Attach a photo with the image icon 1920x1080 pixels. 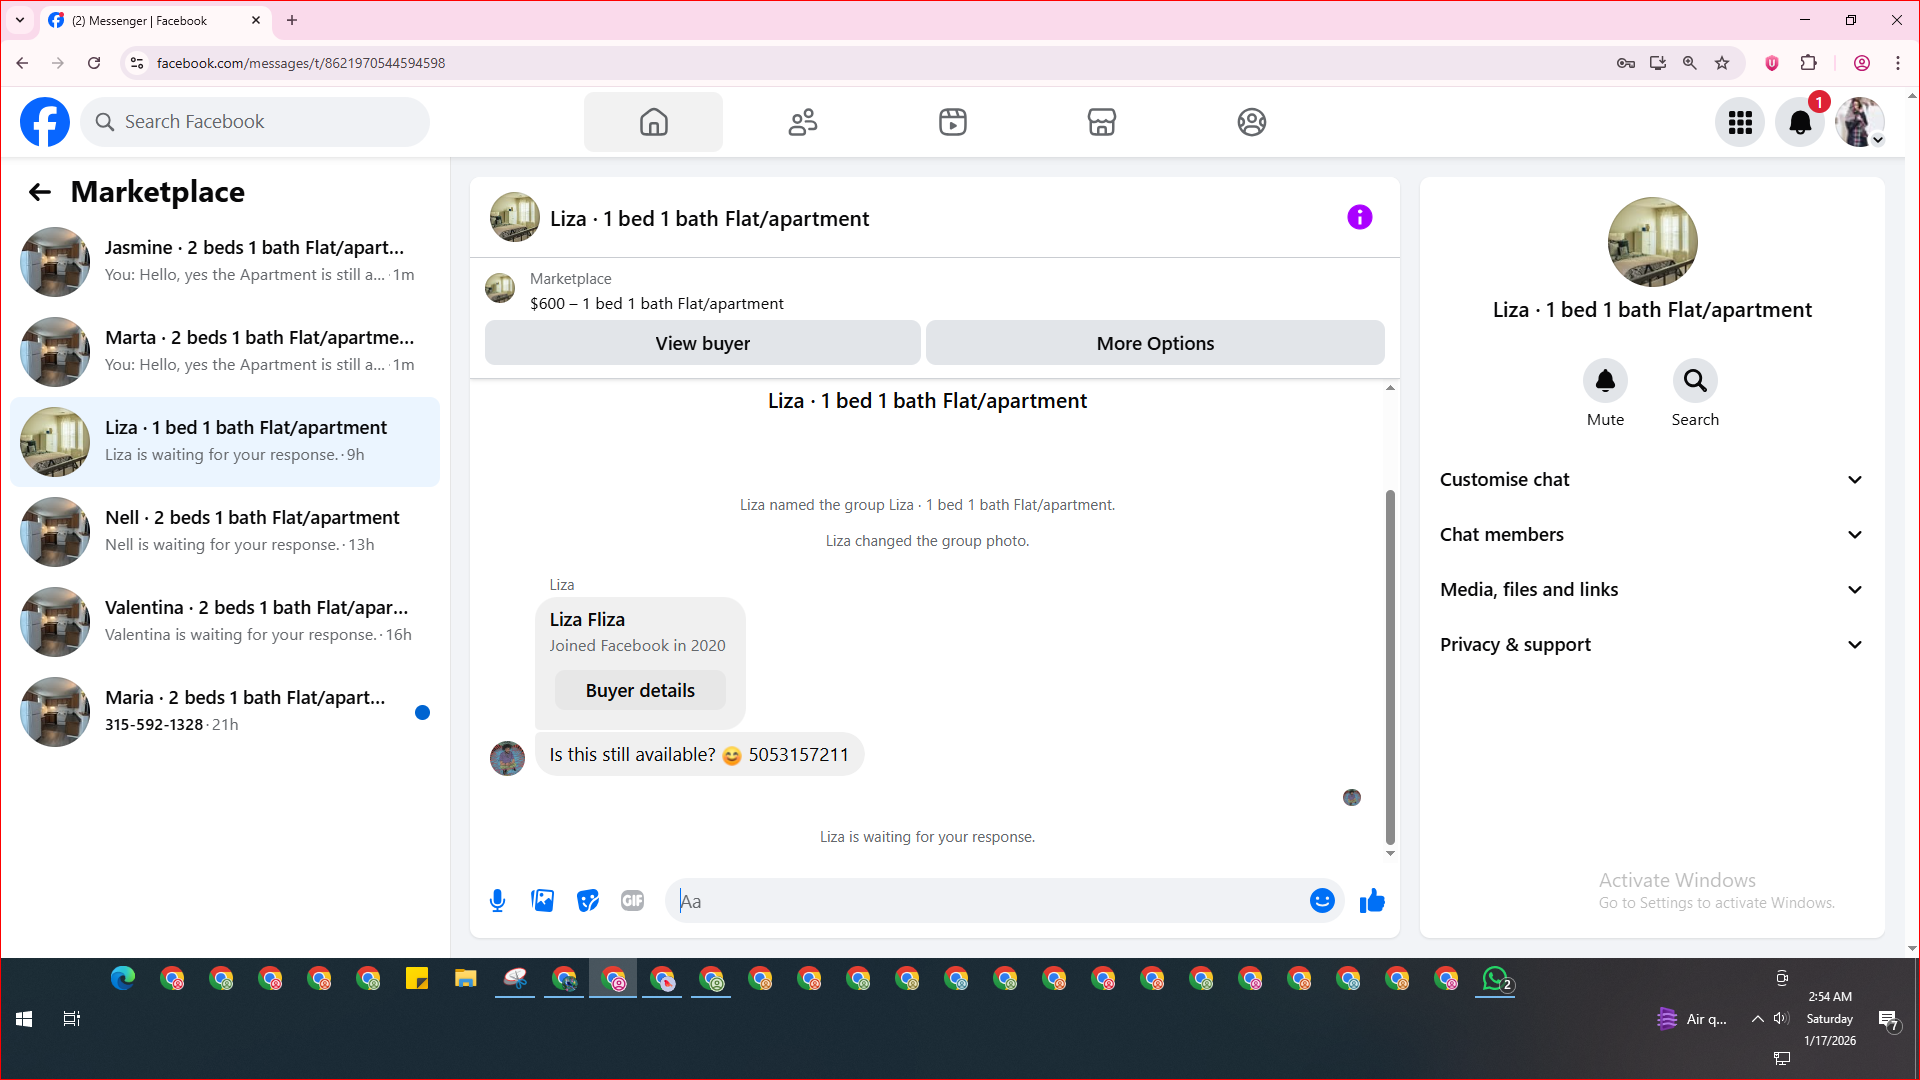point(542,901)
